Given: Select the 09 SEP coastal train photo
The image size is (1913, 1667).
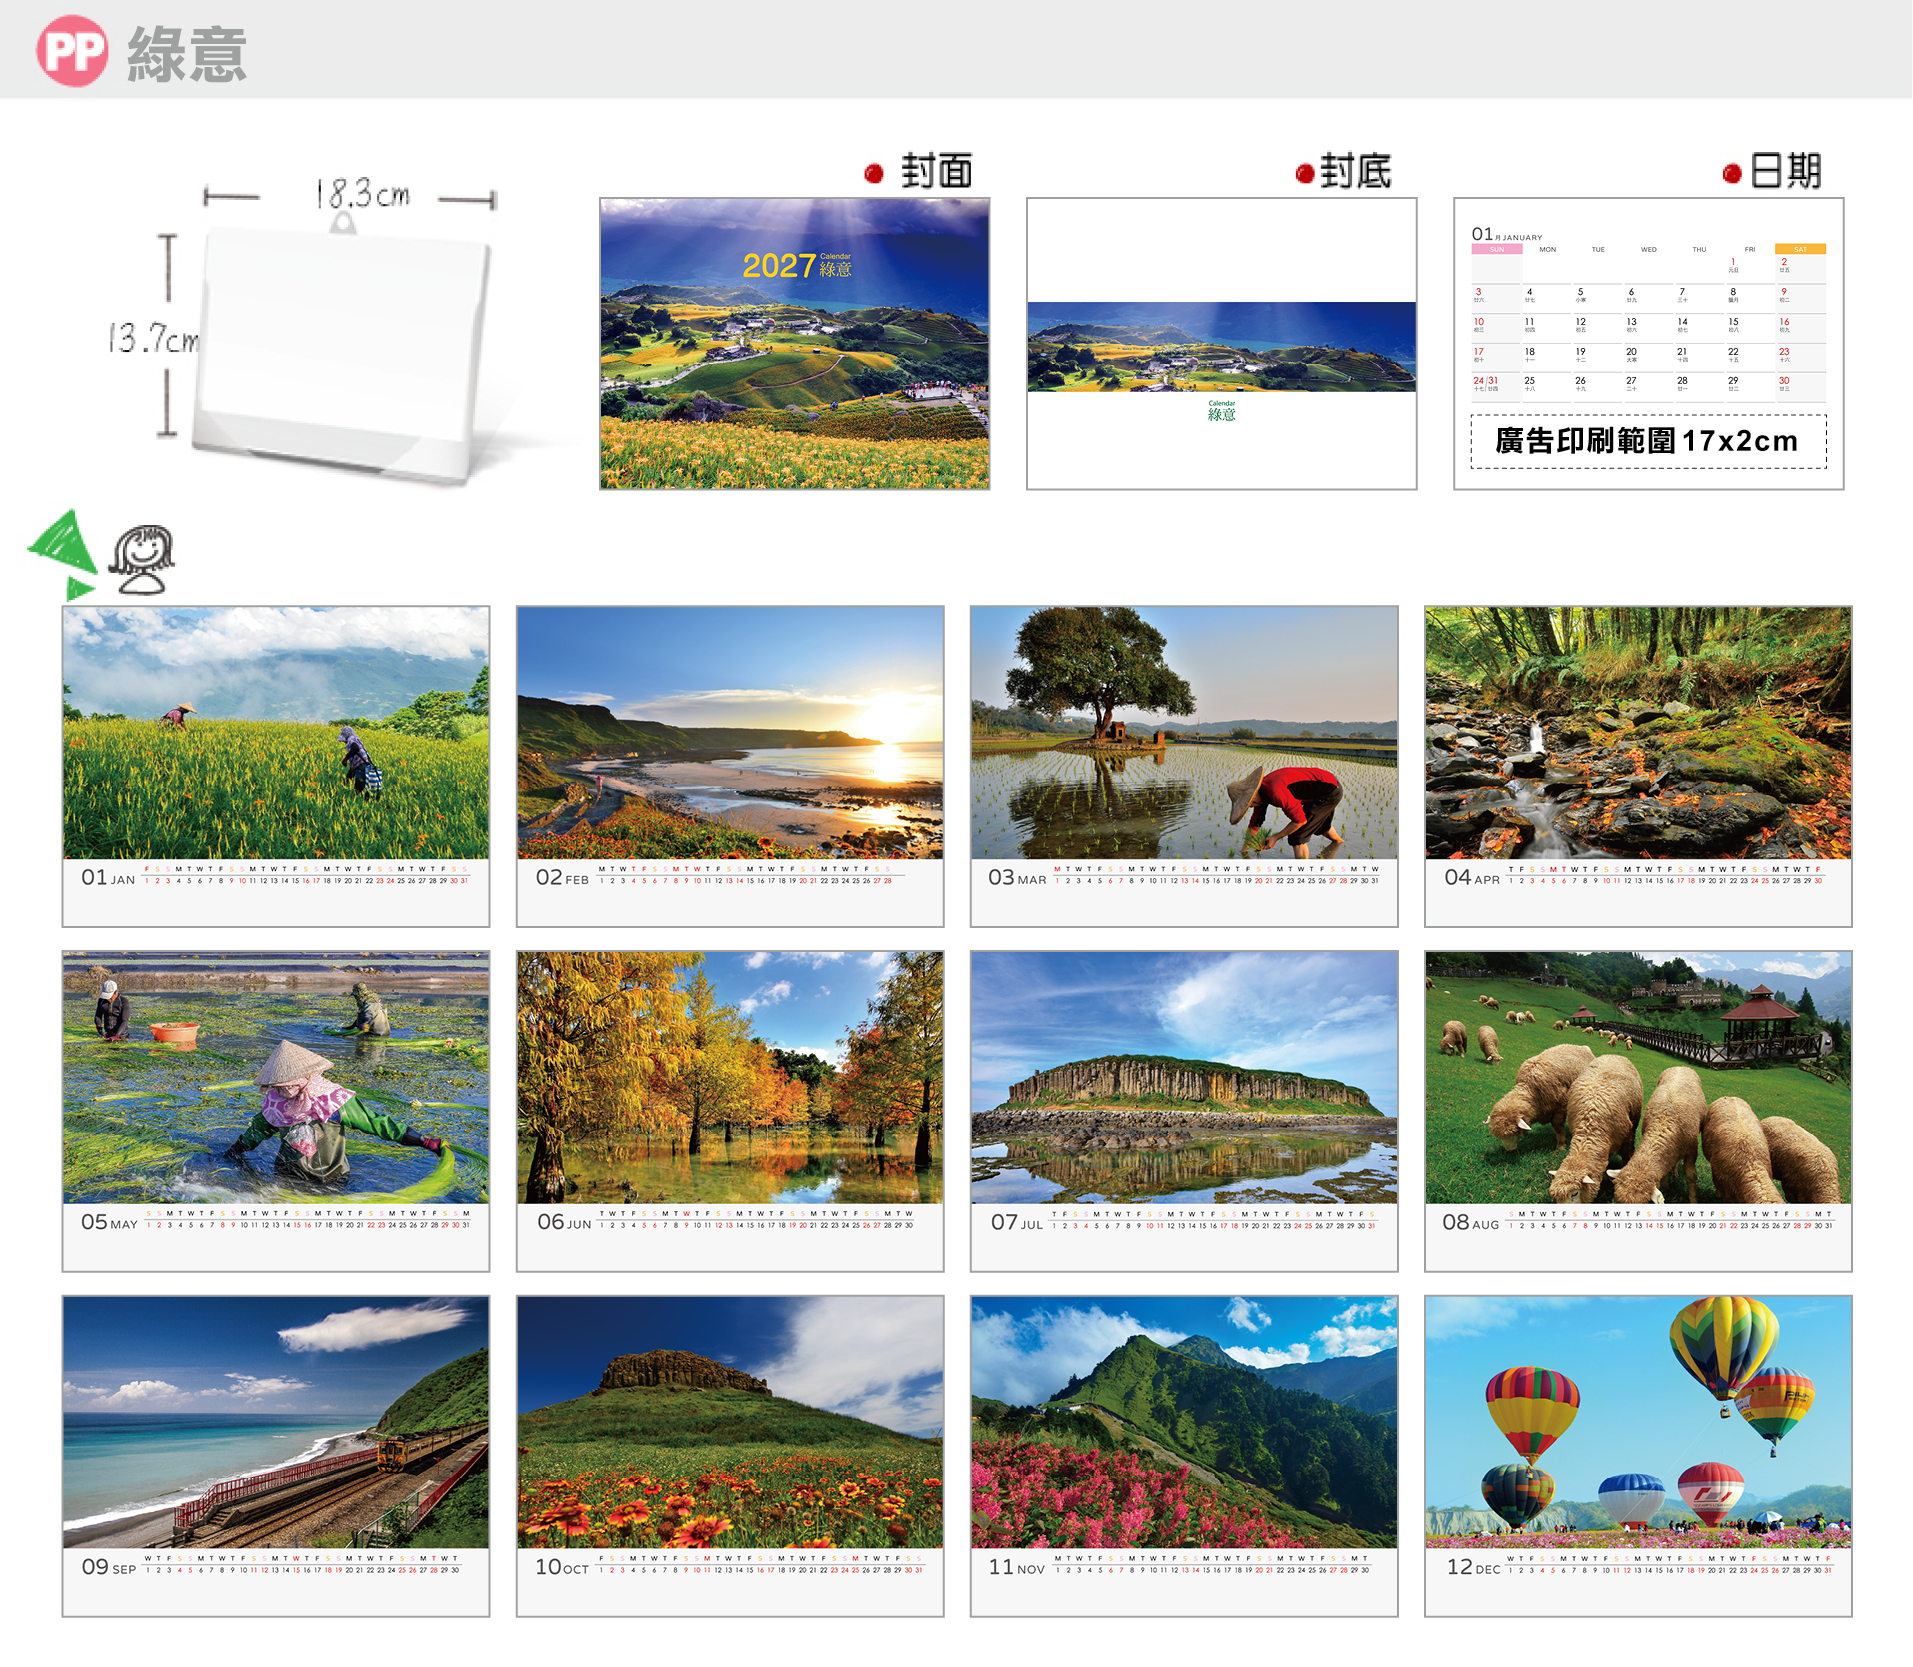Looking at the screenshot, I should tap(276, 1423).
